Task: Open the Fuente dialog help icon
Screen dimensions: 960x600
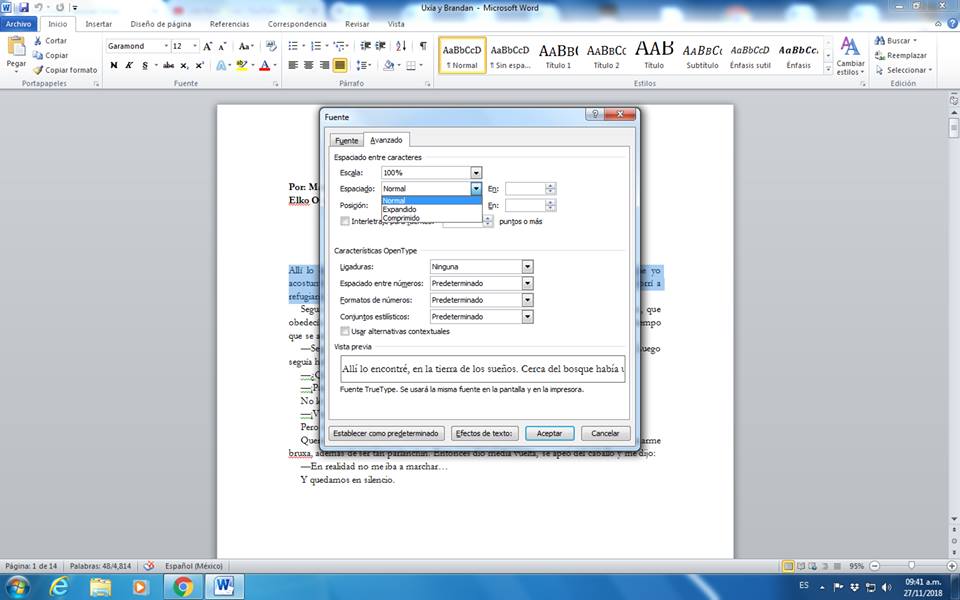Action: coord(595,116)
